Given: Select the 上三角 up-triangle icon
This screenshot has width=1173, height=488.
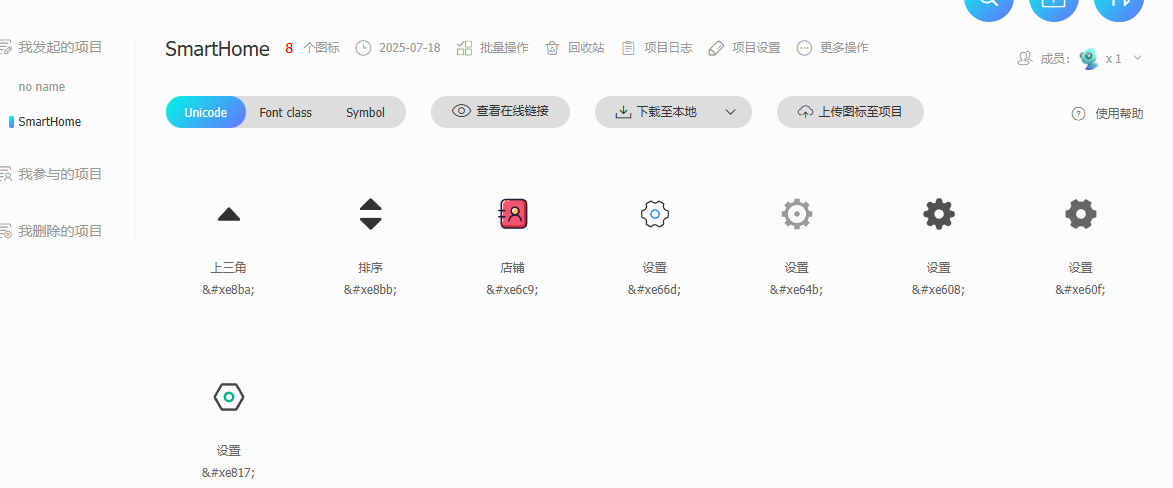Looking at the screenshot, I should click(229, 215).
